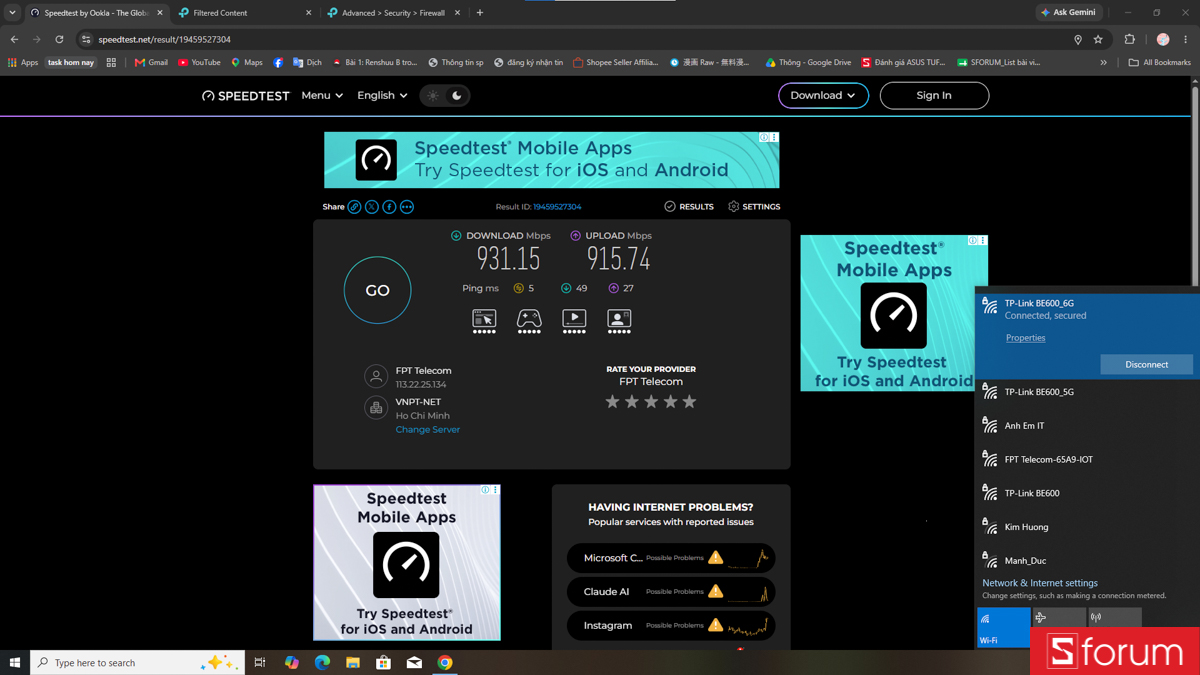Open File Explorer from taskbar
This screenshot has width=1200, height=675.
[353, 663]
